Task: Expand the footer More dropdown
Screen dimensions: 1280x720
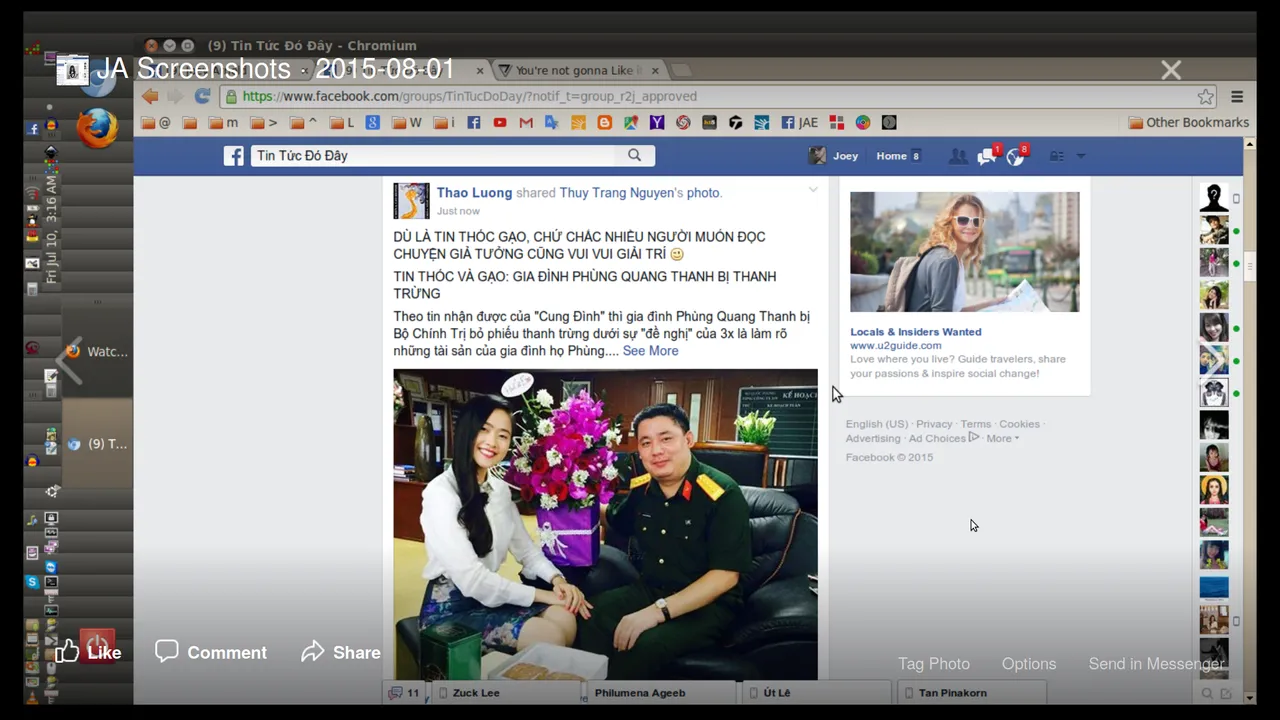Action: click(1003, 438)
